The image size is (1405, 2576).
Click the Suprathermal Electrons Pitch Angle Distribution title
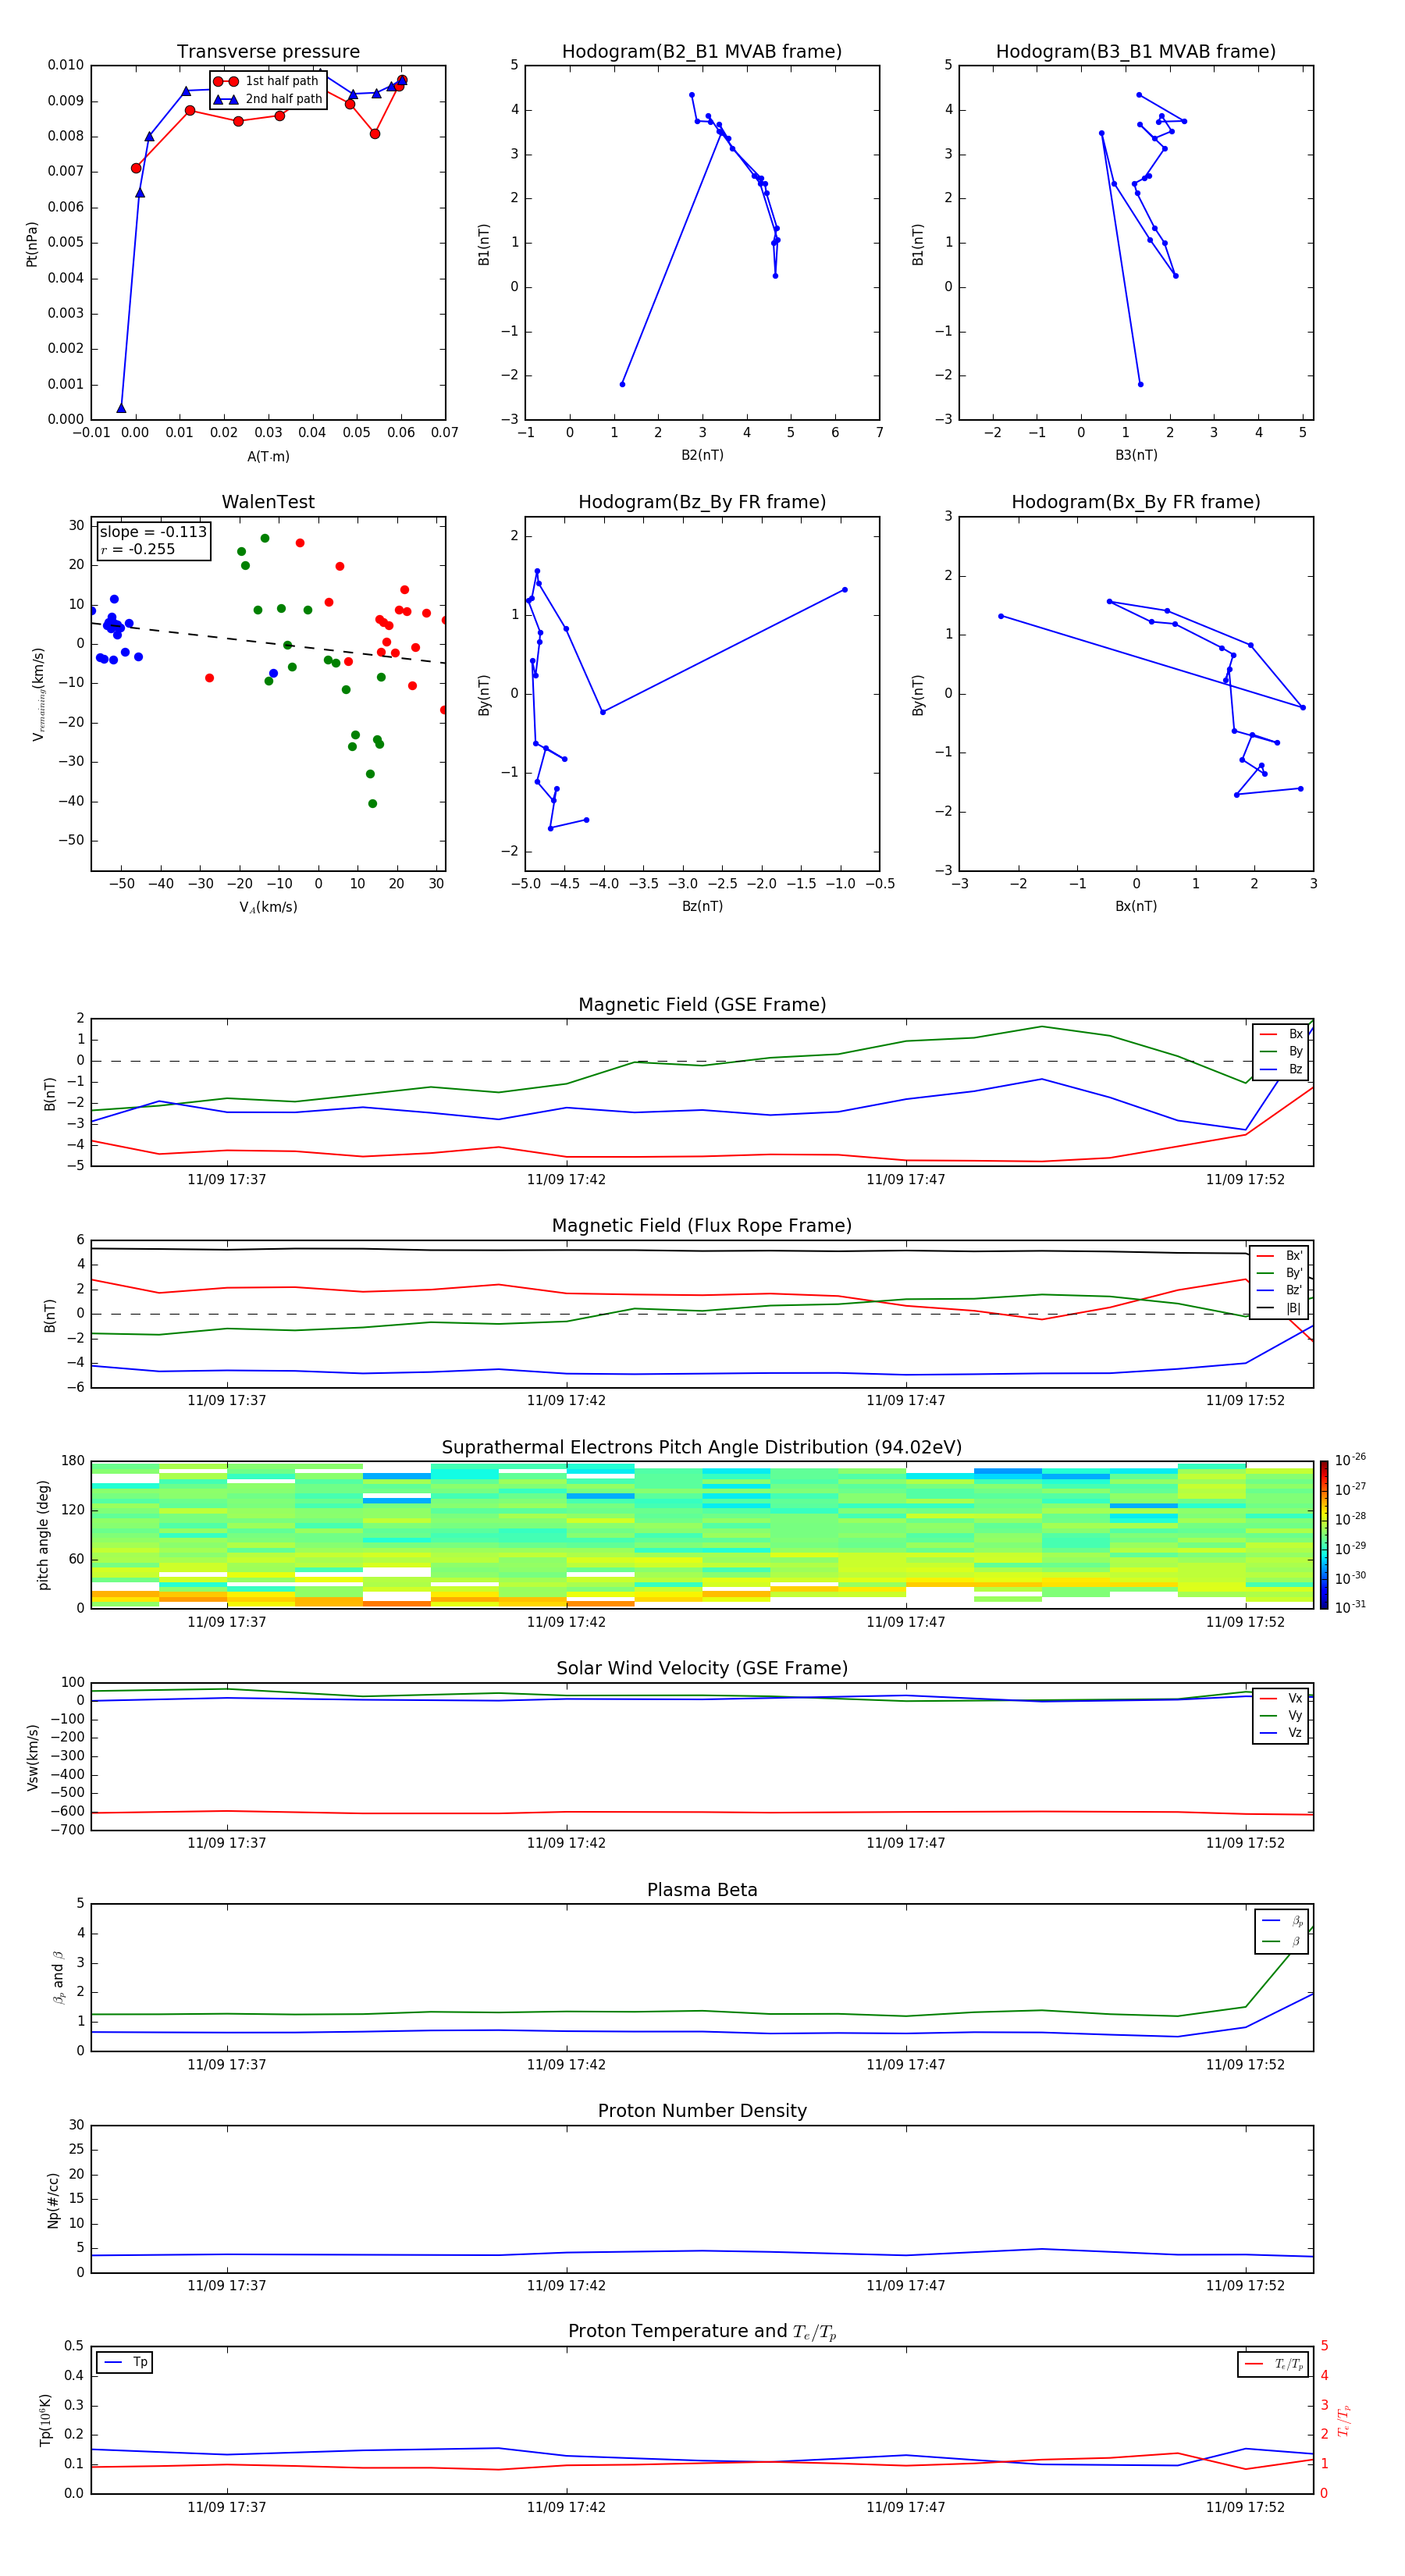click(x=702, y=1448)
